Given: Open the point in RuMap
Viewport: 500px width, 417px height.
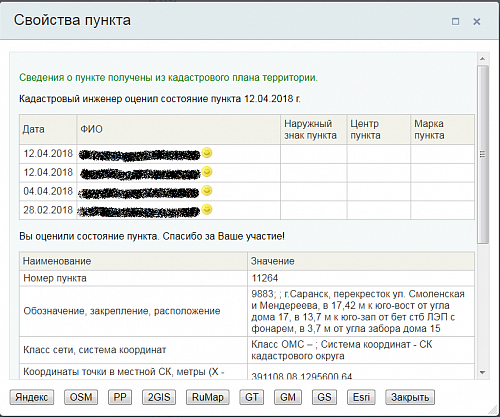Looking at the screenshot, I should (208, 397).
